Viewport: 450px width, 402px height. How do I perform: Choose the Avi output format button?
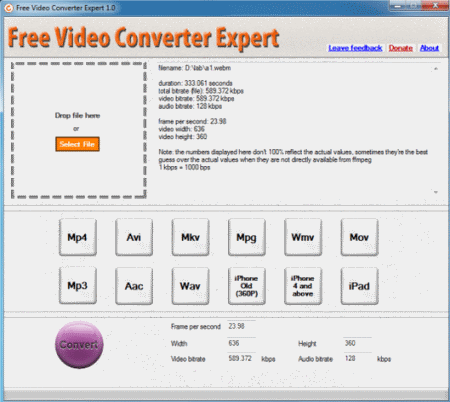pos(134,237)
